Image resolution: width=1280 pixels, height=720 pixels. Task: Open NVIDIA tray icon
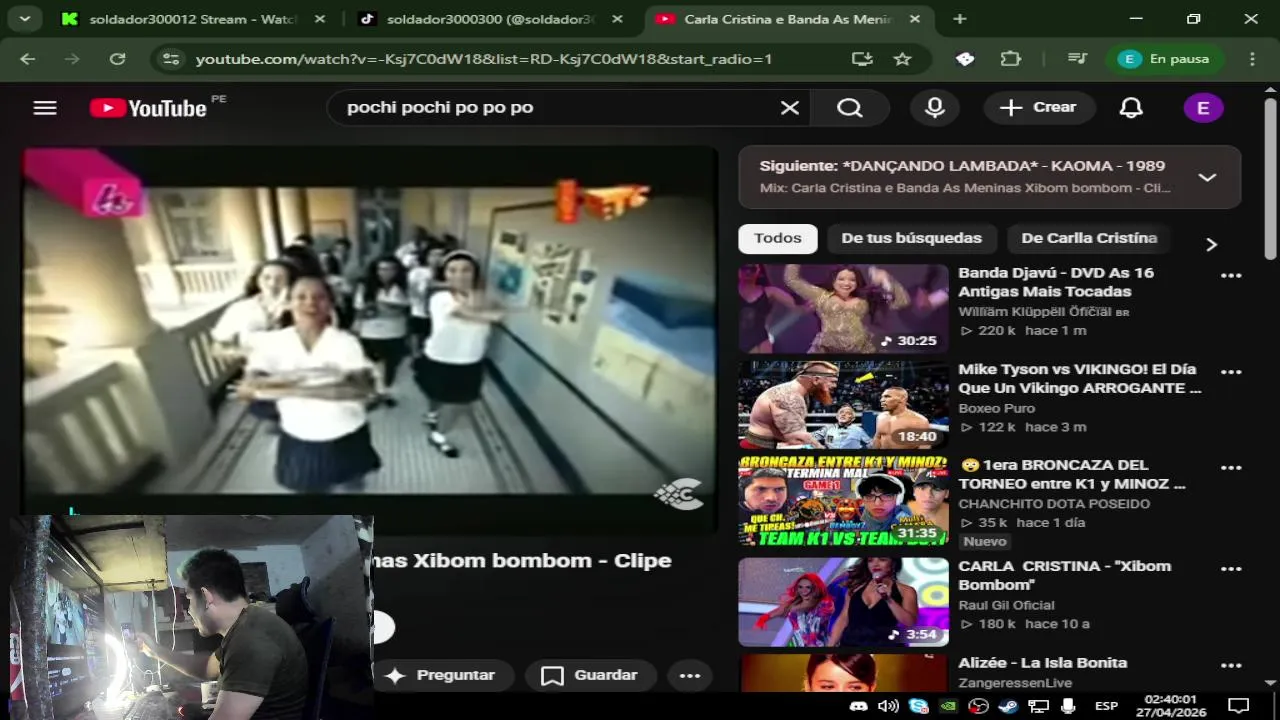click(x=948, y=706)
